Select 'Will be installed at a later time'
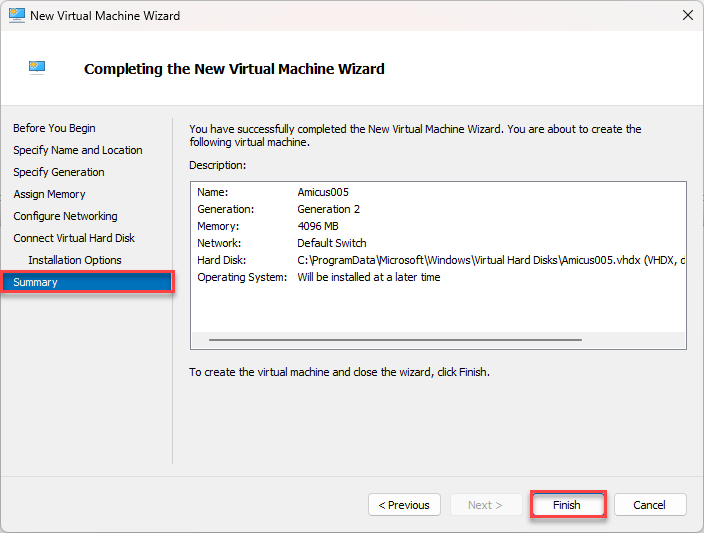The image size is (704, 533). [x=369, y=278]
